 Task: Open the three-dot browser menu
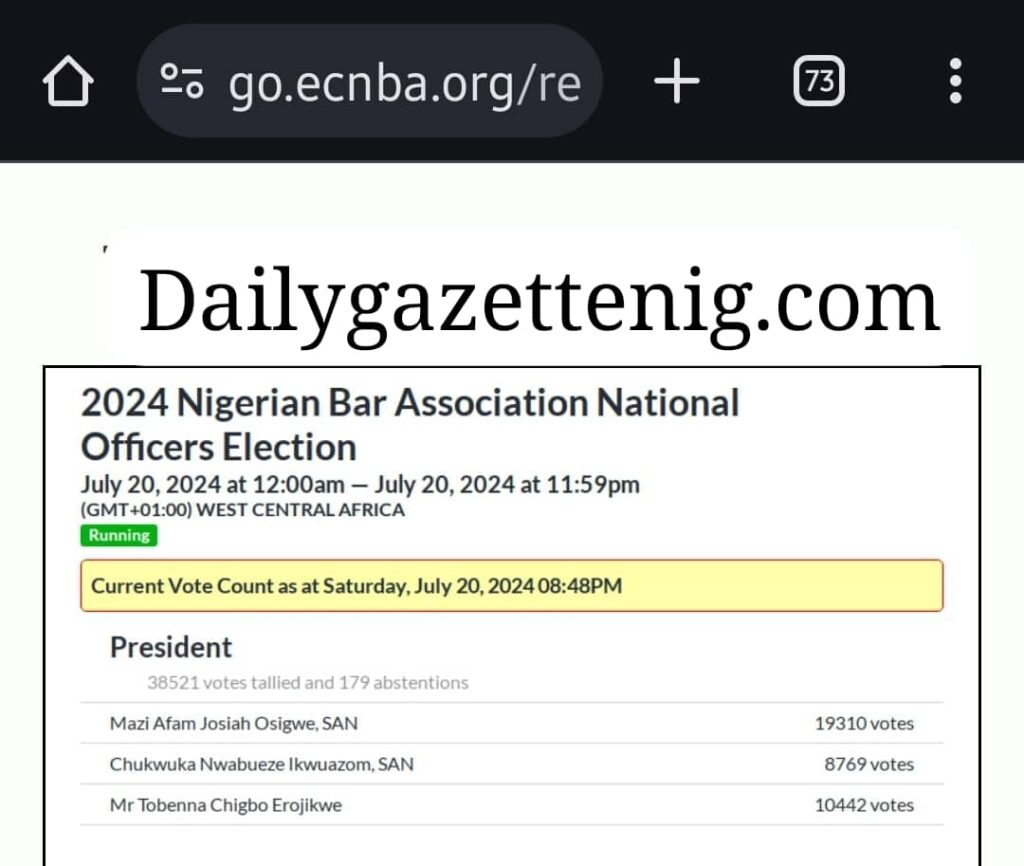[955, 81]
